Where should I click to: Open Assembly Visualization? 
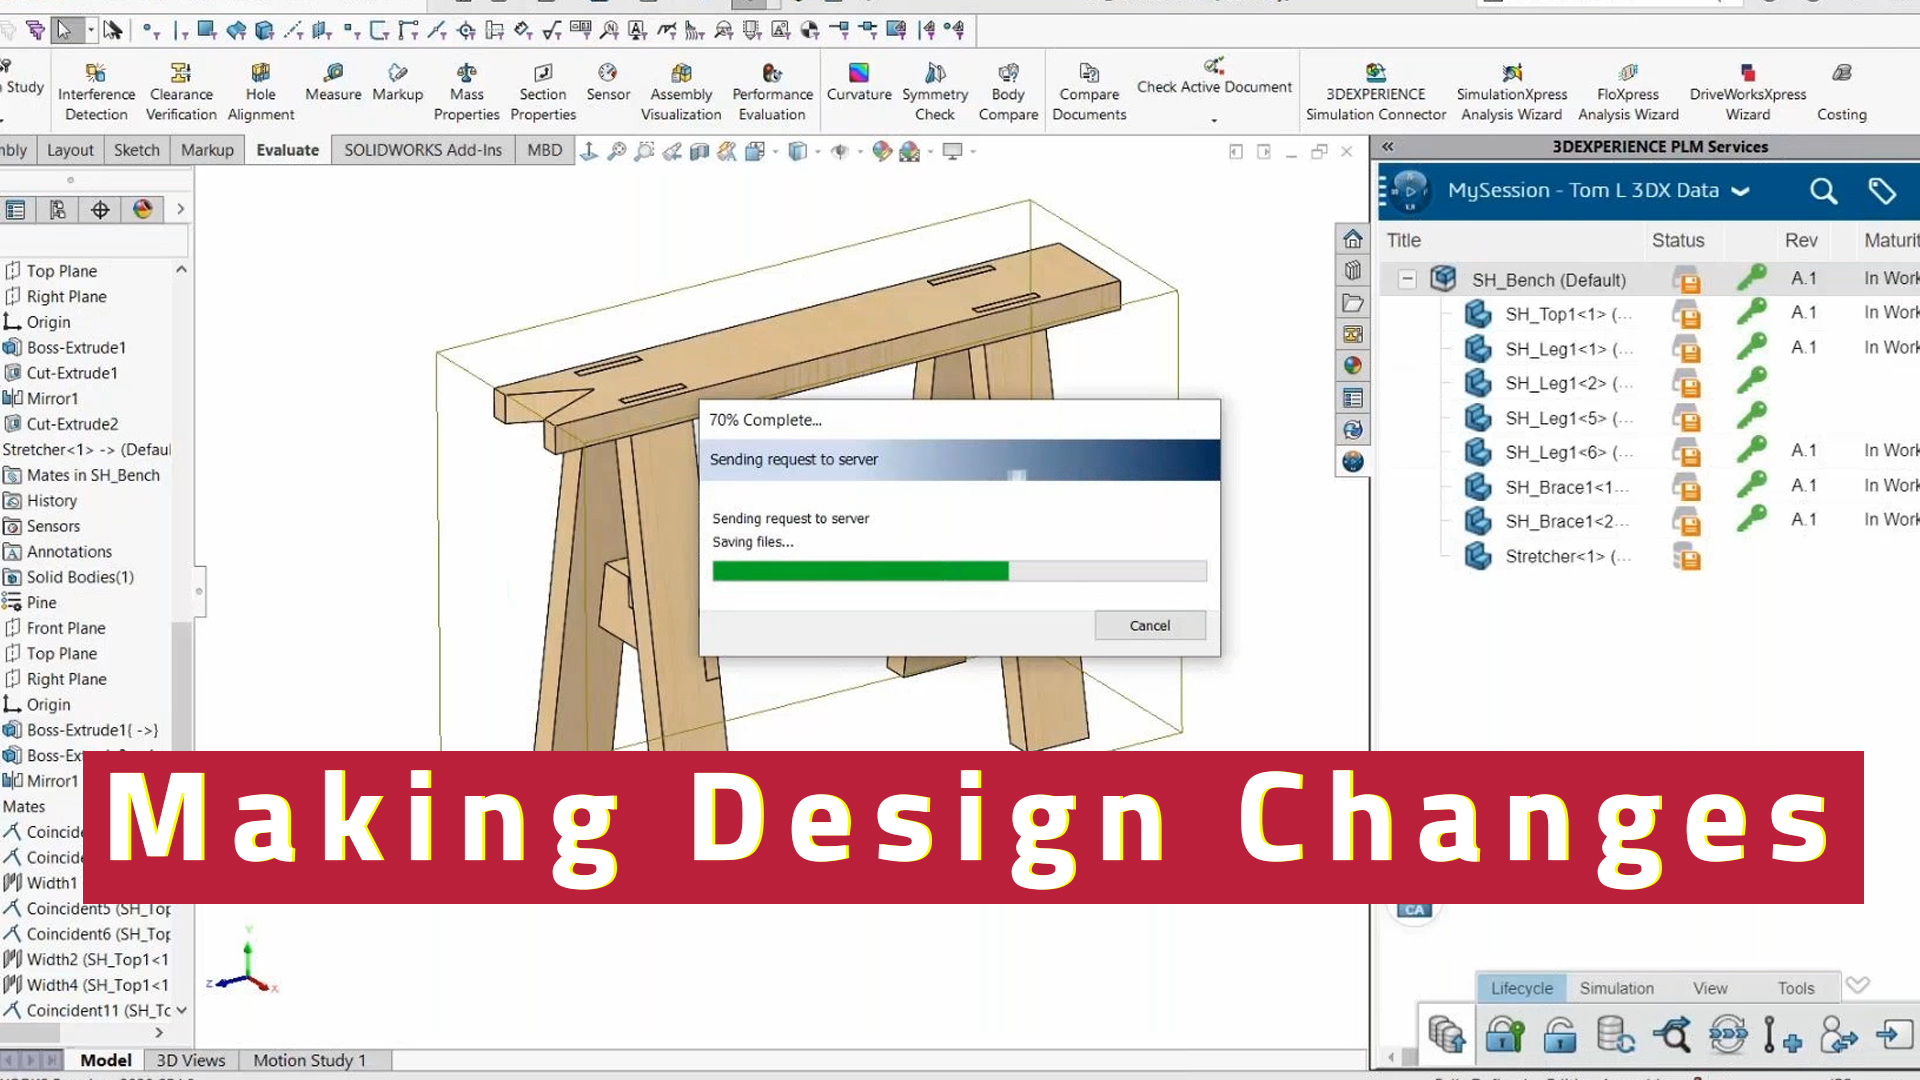click(x=681, y=92)
